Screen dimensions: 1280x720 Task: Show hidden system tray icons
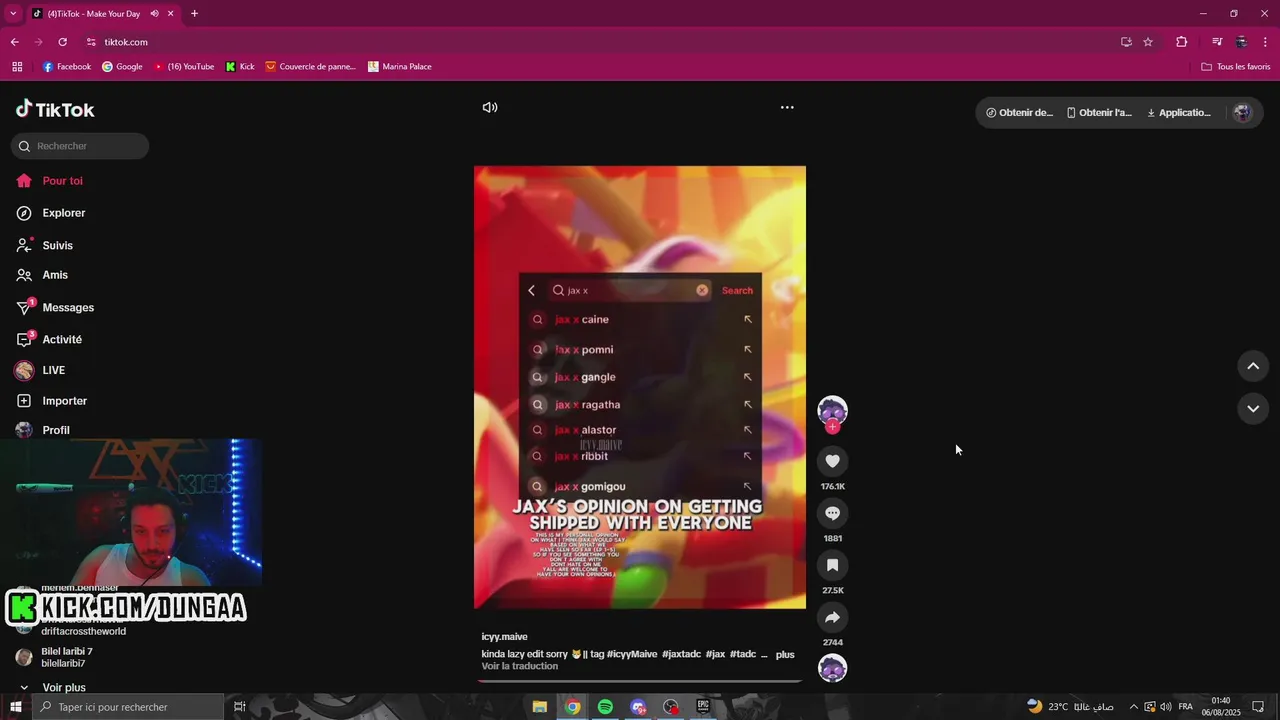coord(1133,707)
